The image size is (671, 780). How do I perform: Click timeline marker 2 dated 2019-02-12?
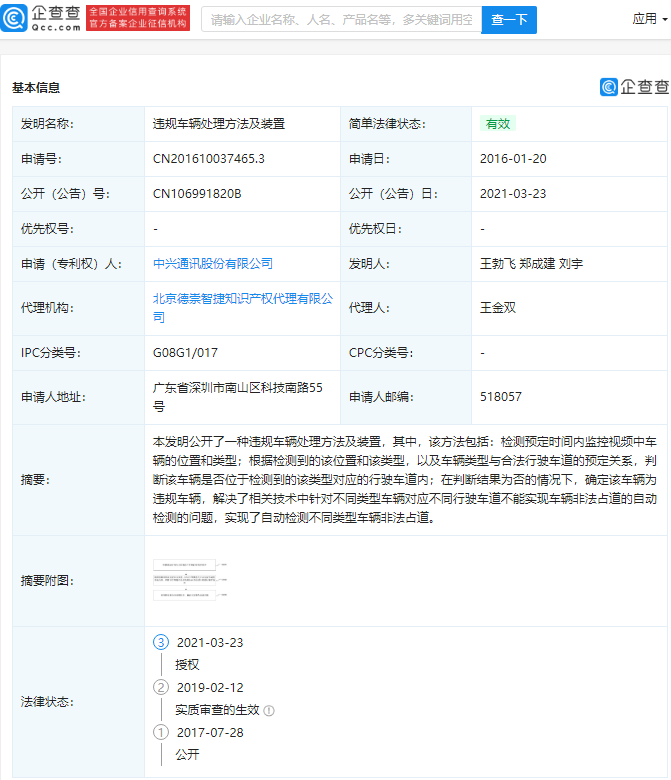point(161,687)
